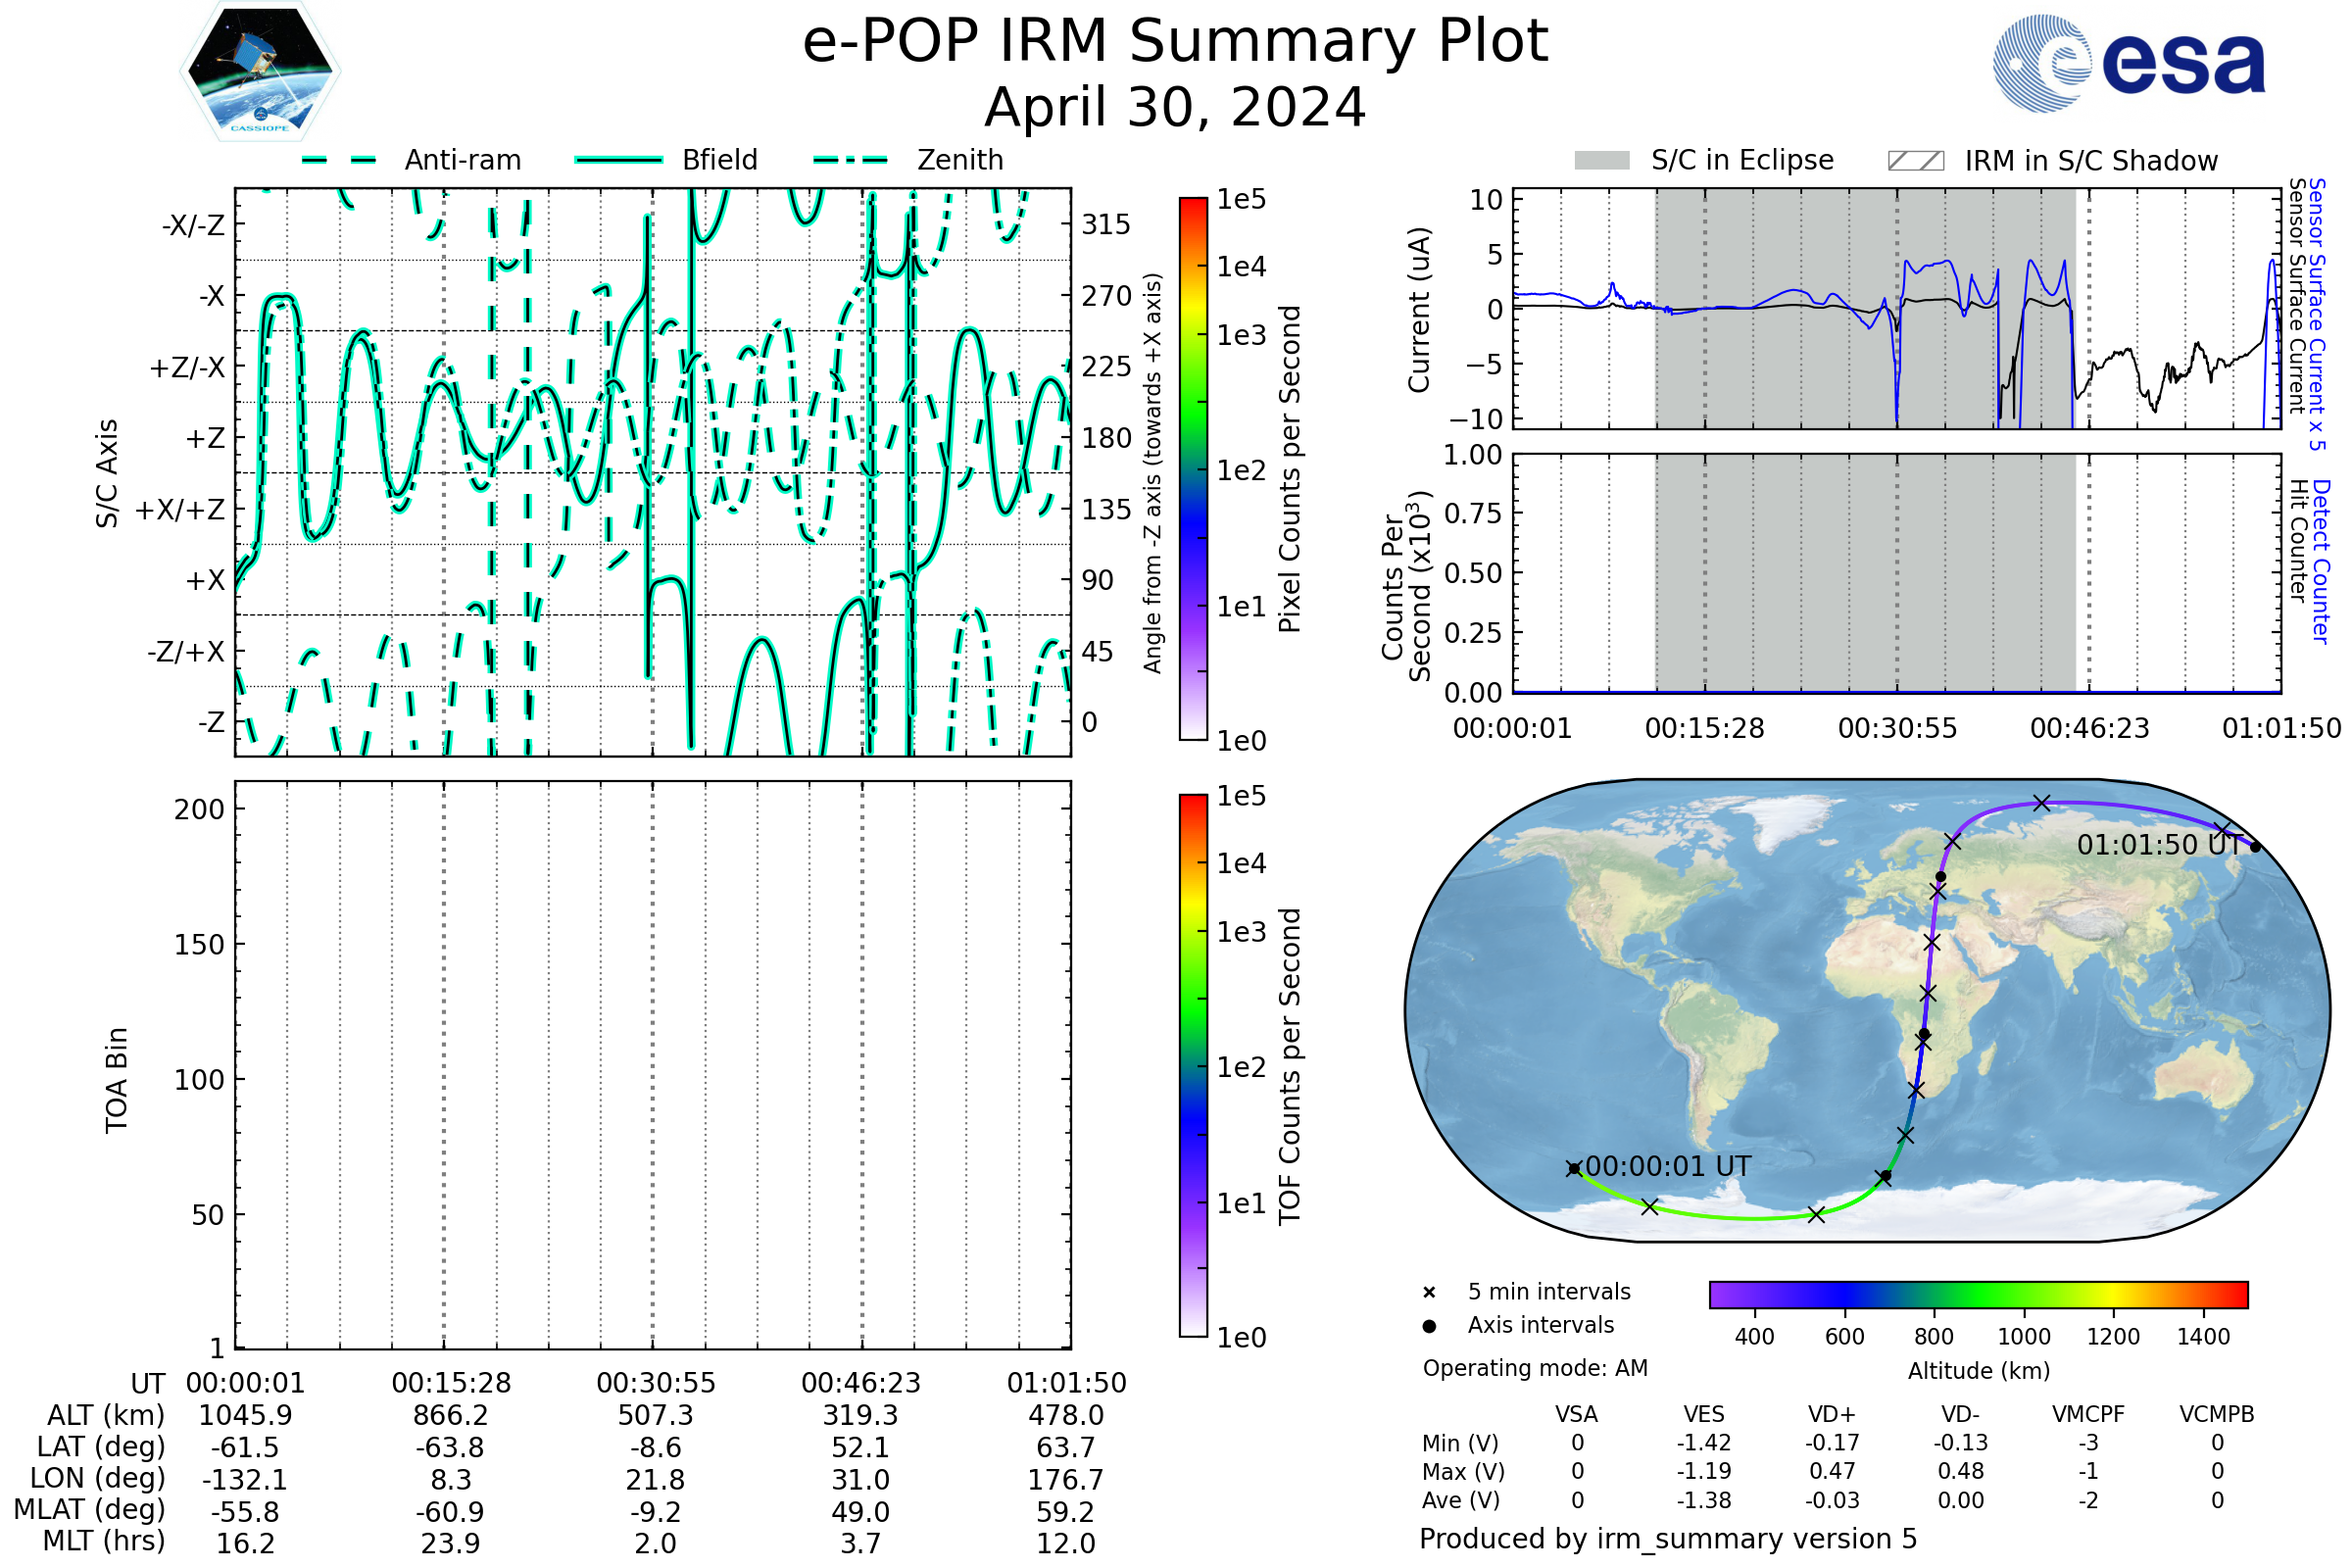Click the 01:01:50 UT orbit end label
The image size is (2352, 1568).
coord(2160,845)
